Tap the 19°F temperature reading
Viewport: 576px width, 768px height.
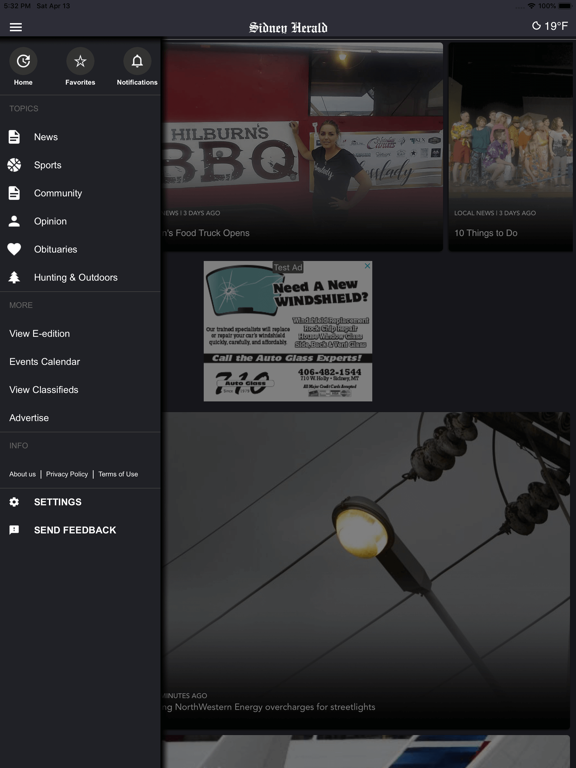(556, 26)
